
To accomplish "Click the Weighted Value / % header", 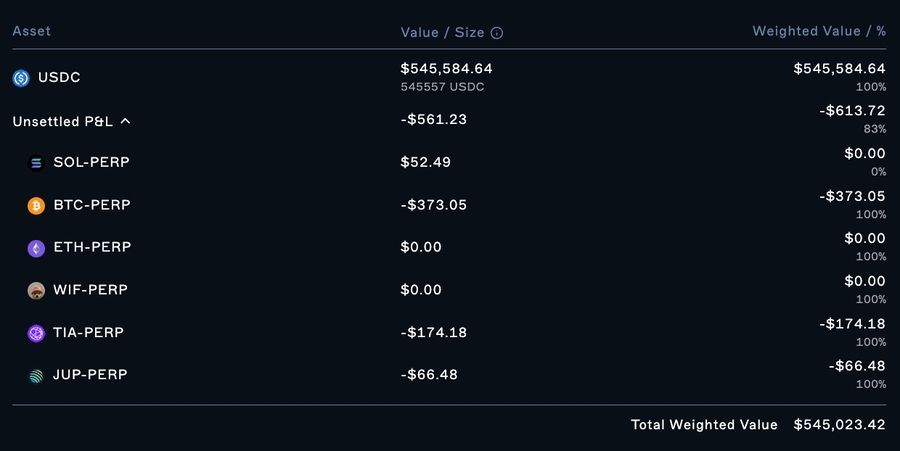I will pyautogui.click(x=819, y=31).
